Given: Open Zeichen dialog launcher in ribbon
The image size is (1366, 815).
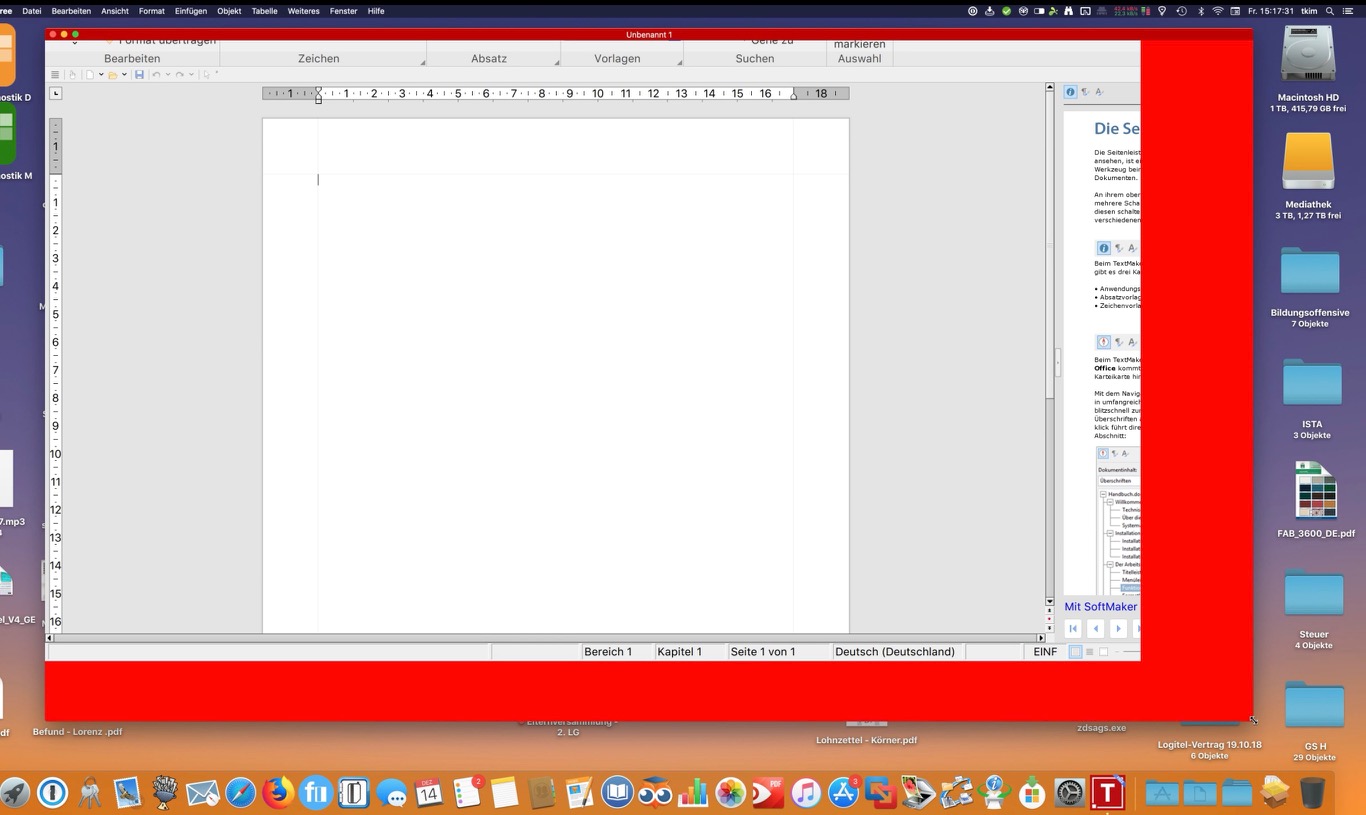Looking at the screenshot, I should pos(422,63).
